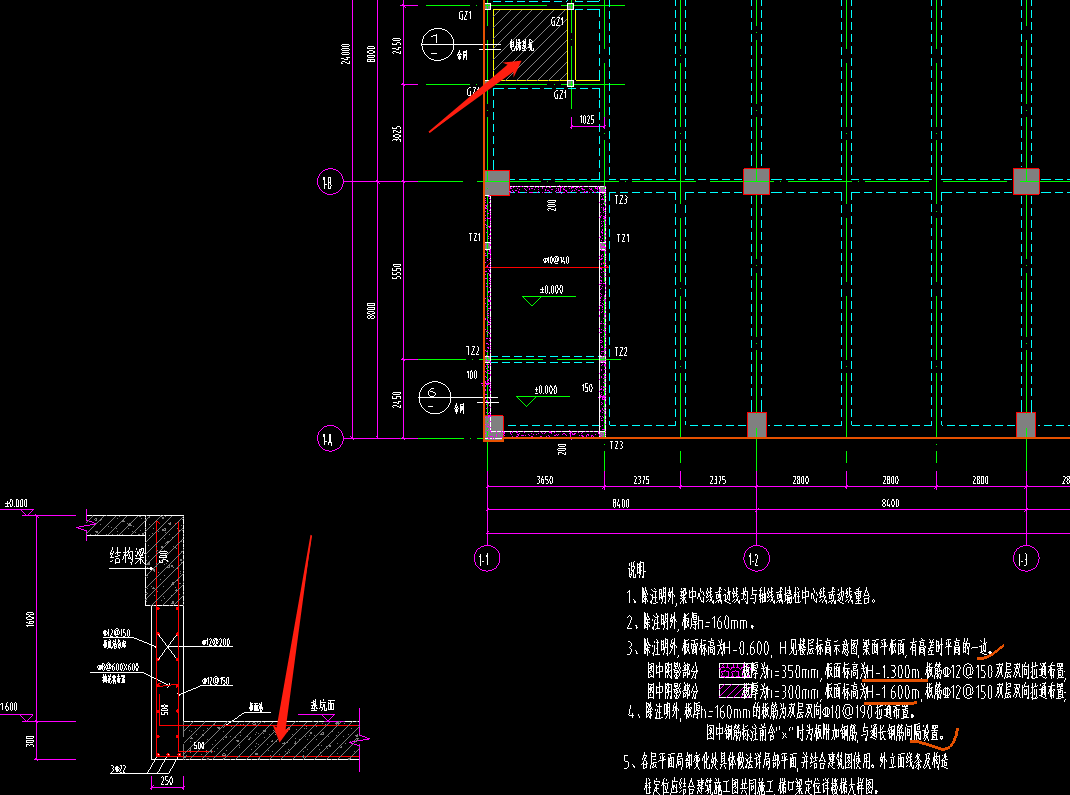
Task: Select note 5 first line about 各层平面局部变化
Action: 785,761
